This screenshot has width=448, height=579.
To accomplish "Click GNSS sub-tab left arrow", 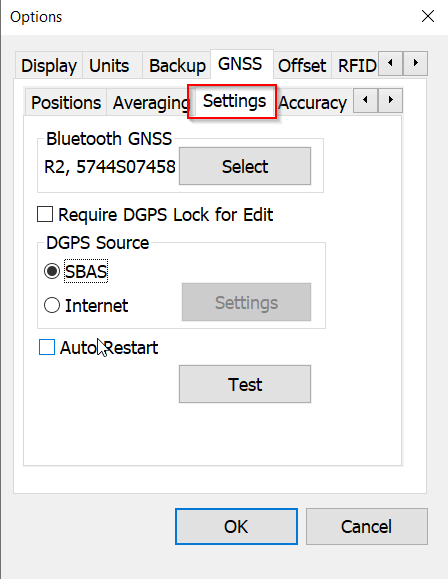I will [x=366, y=100].
